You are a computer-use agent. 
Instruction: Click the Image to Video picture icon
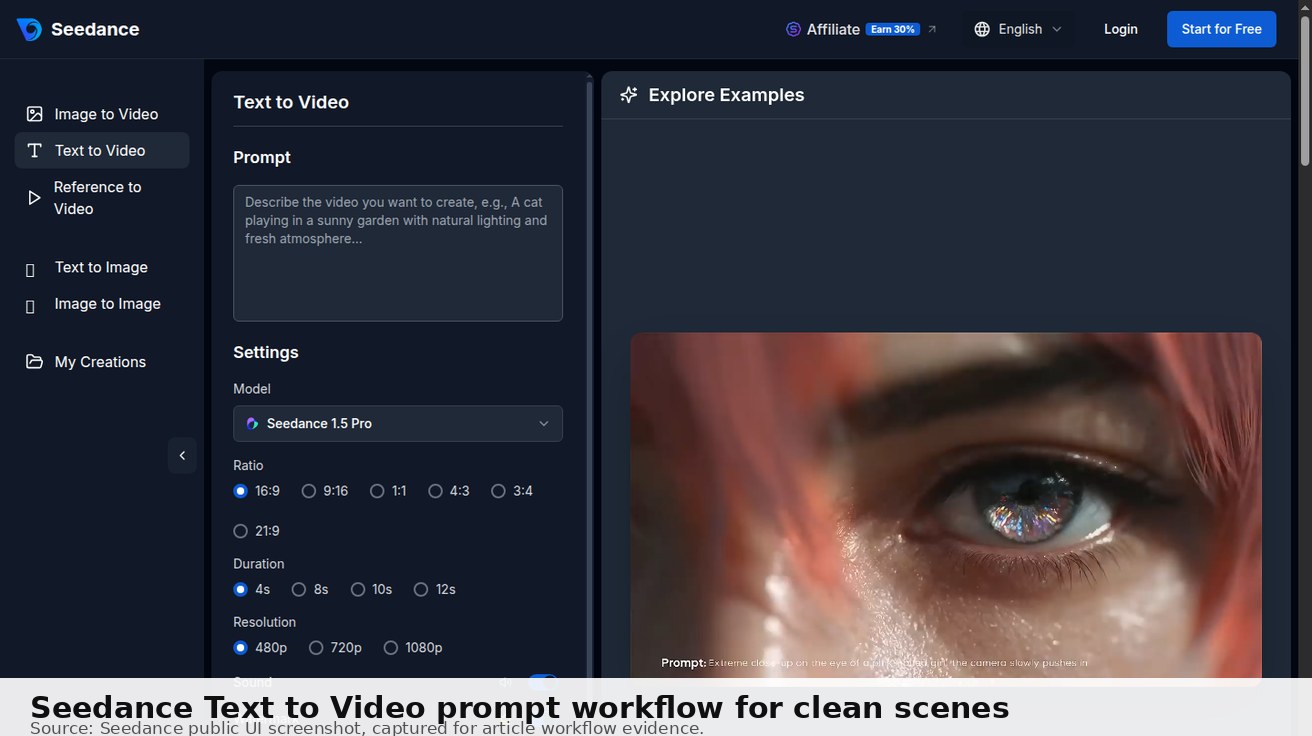pos(34,114)
